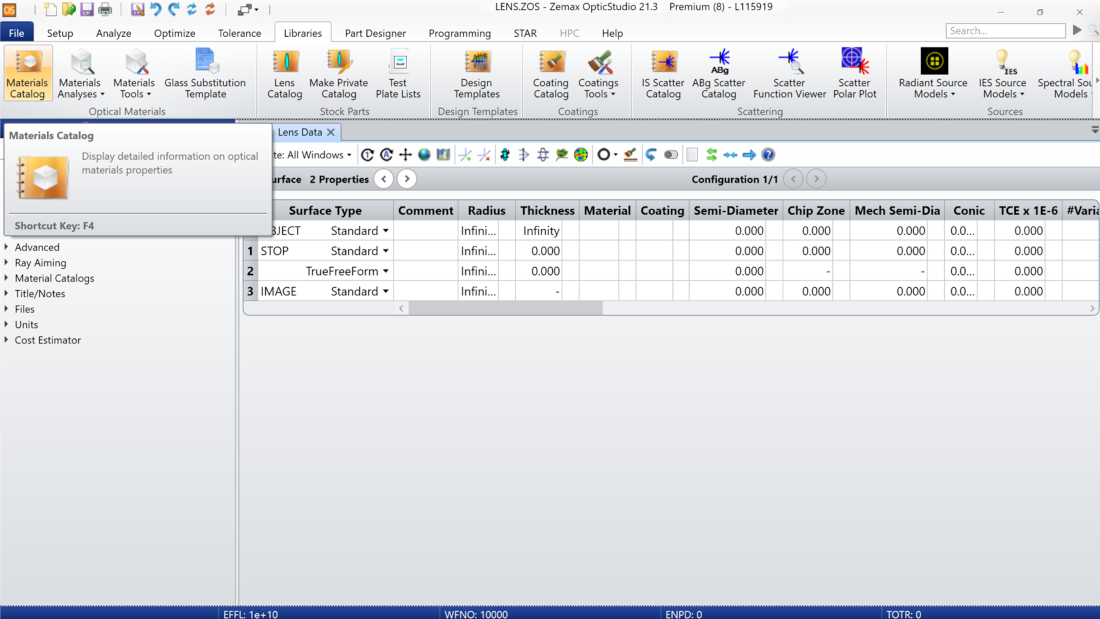The image size is (1100, 619).
Task: Expand the Ray Aiming section
Action: point(6,262)
